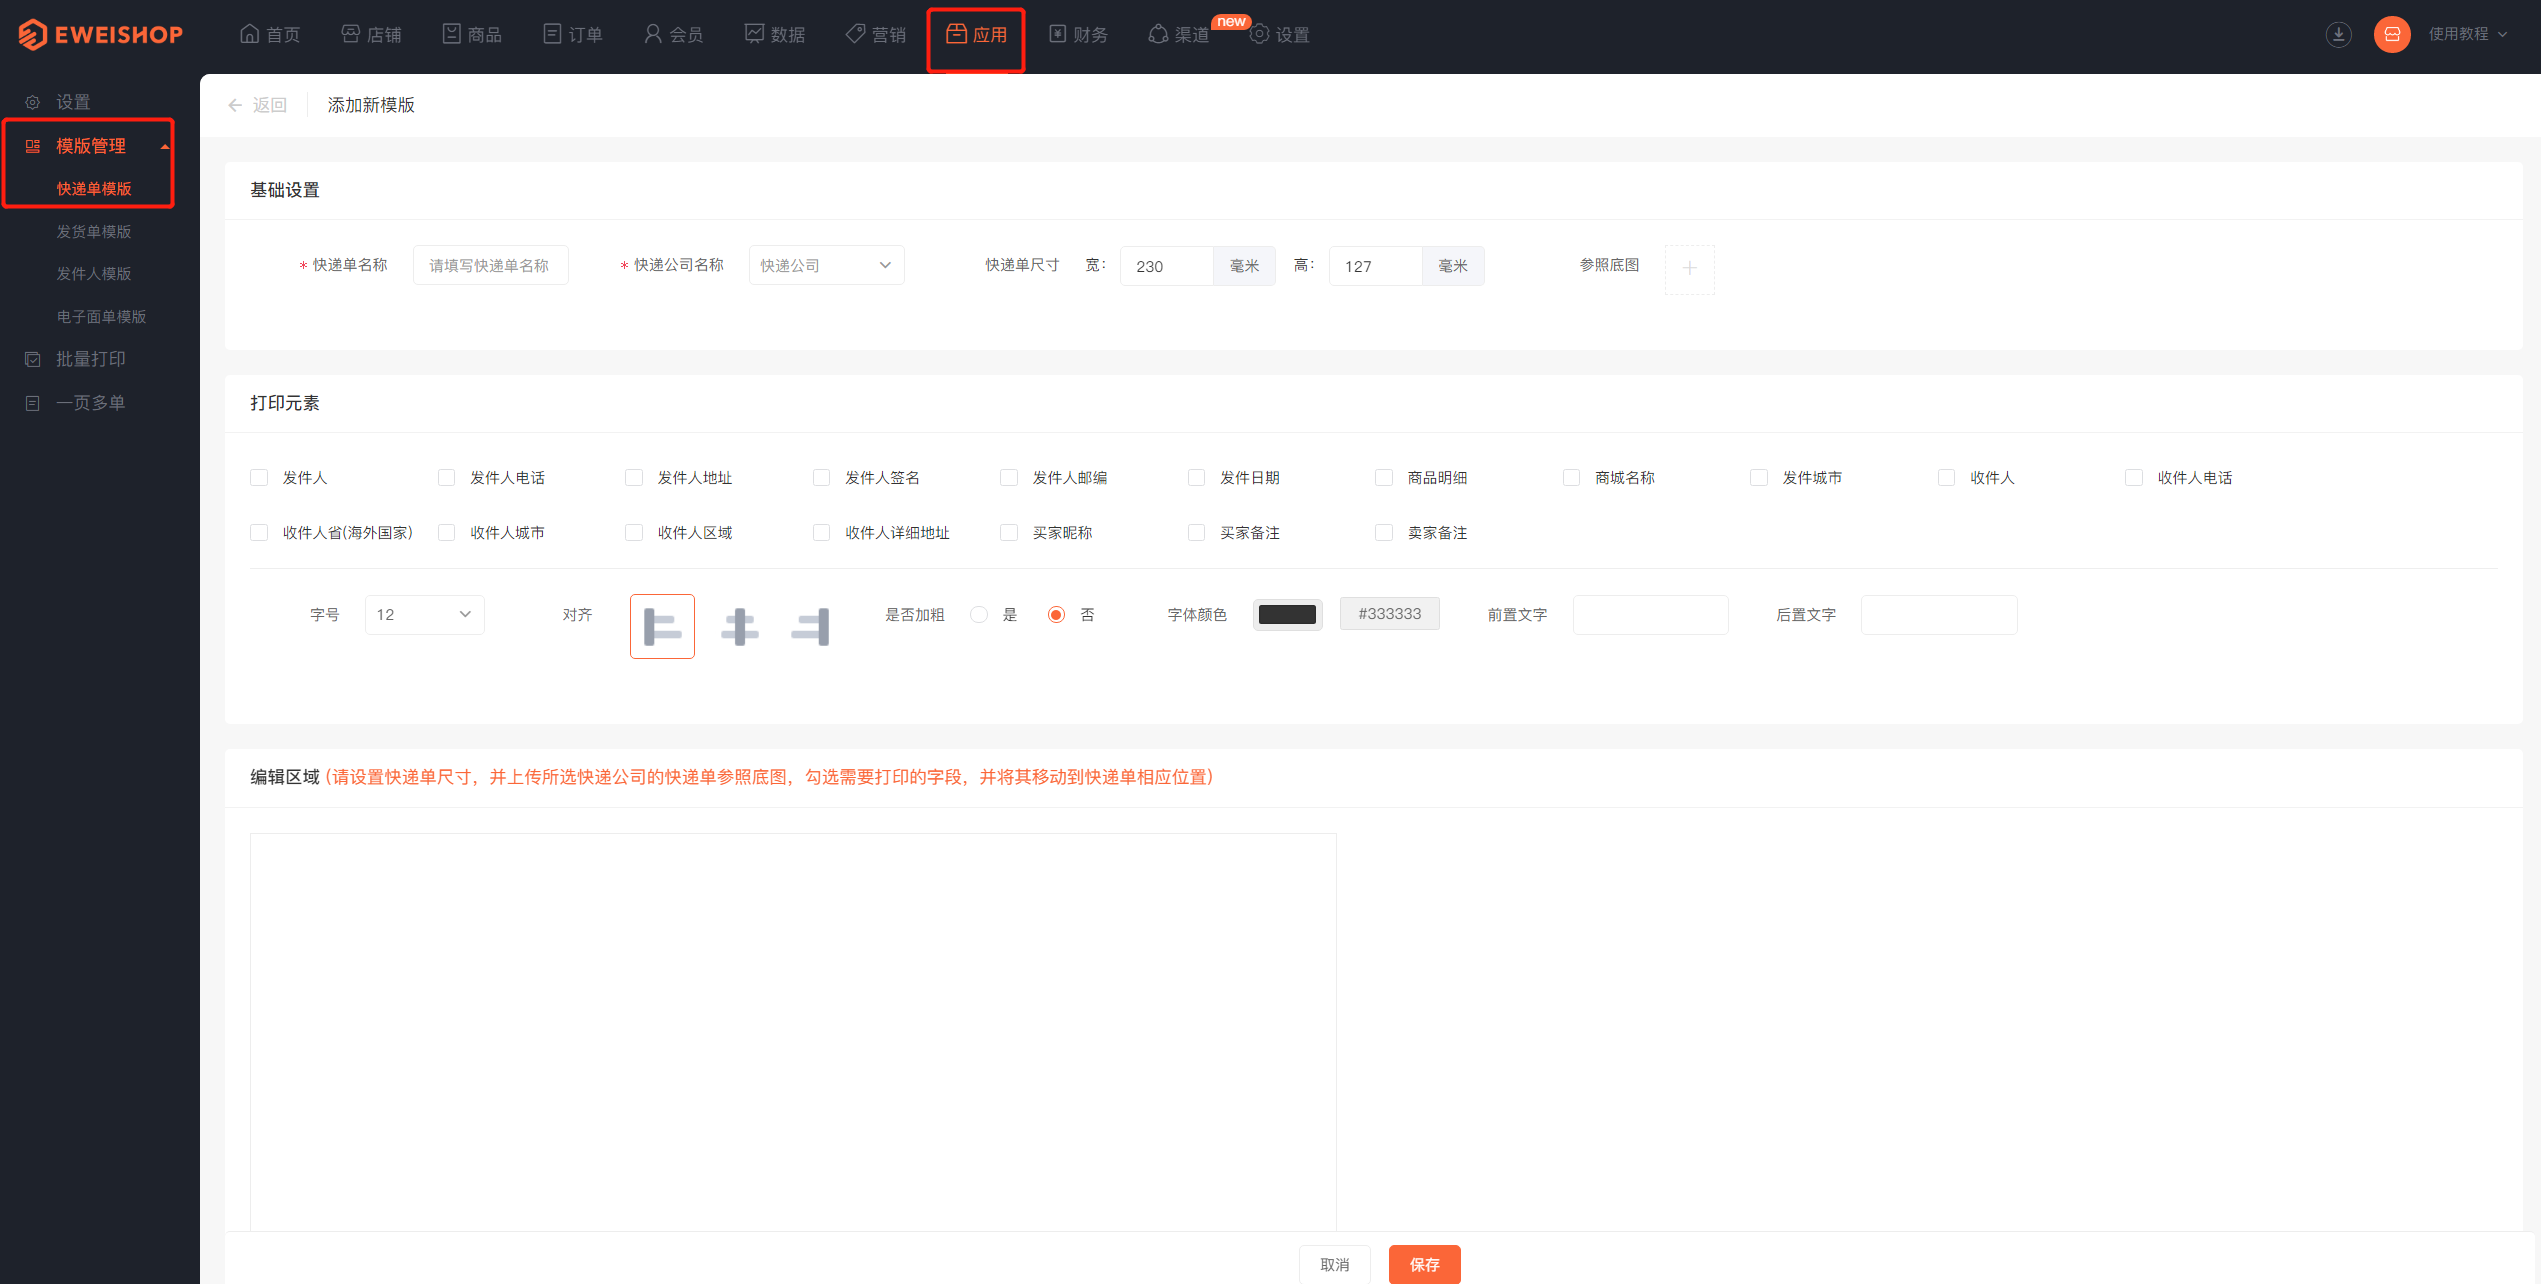Check the 买家备注 checkbox
The width and height of the screenshot is (2541, 1284).
point(1196,532)
